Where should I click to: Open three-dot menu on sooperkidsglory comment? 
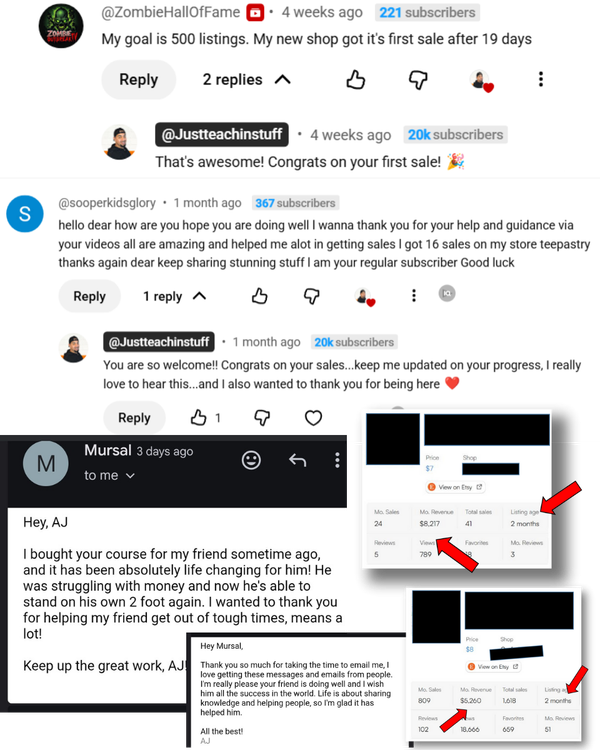click(x=414, y=296)
